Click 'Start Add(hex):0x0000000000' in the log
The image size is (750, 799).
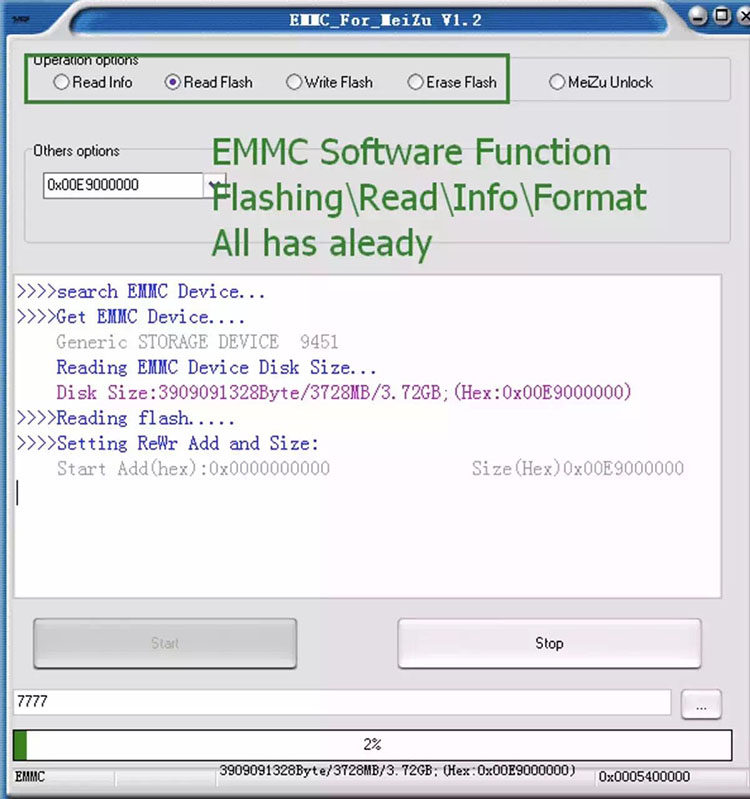click(x=193, y=469)
